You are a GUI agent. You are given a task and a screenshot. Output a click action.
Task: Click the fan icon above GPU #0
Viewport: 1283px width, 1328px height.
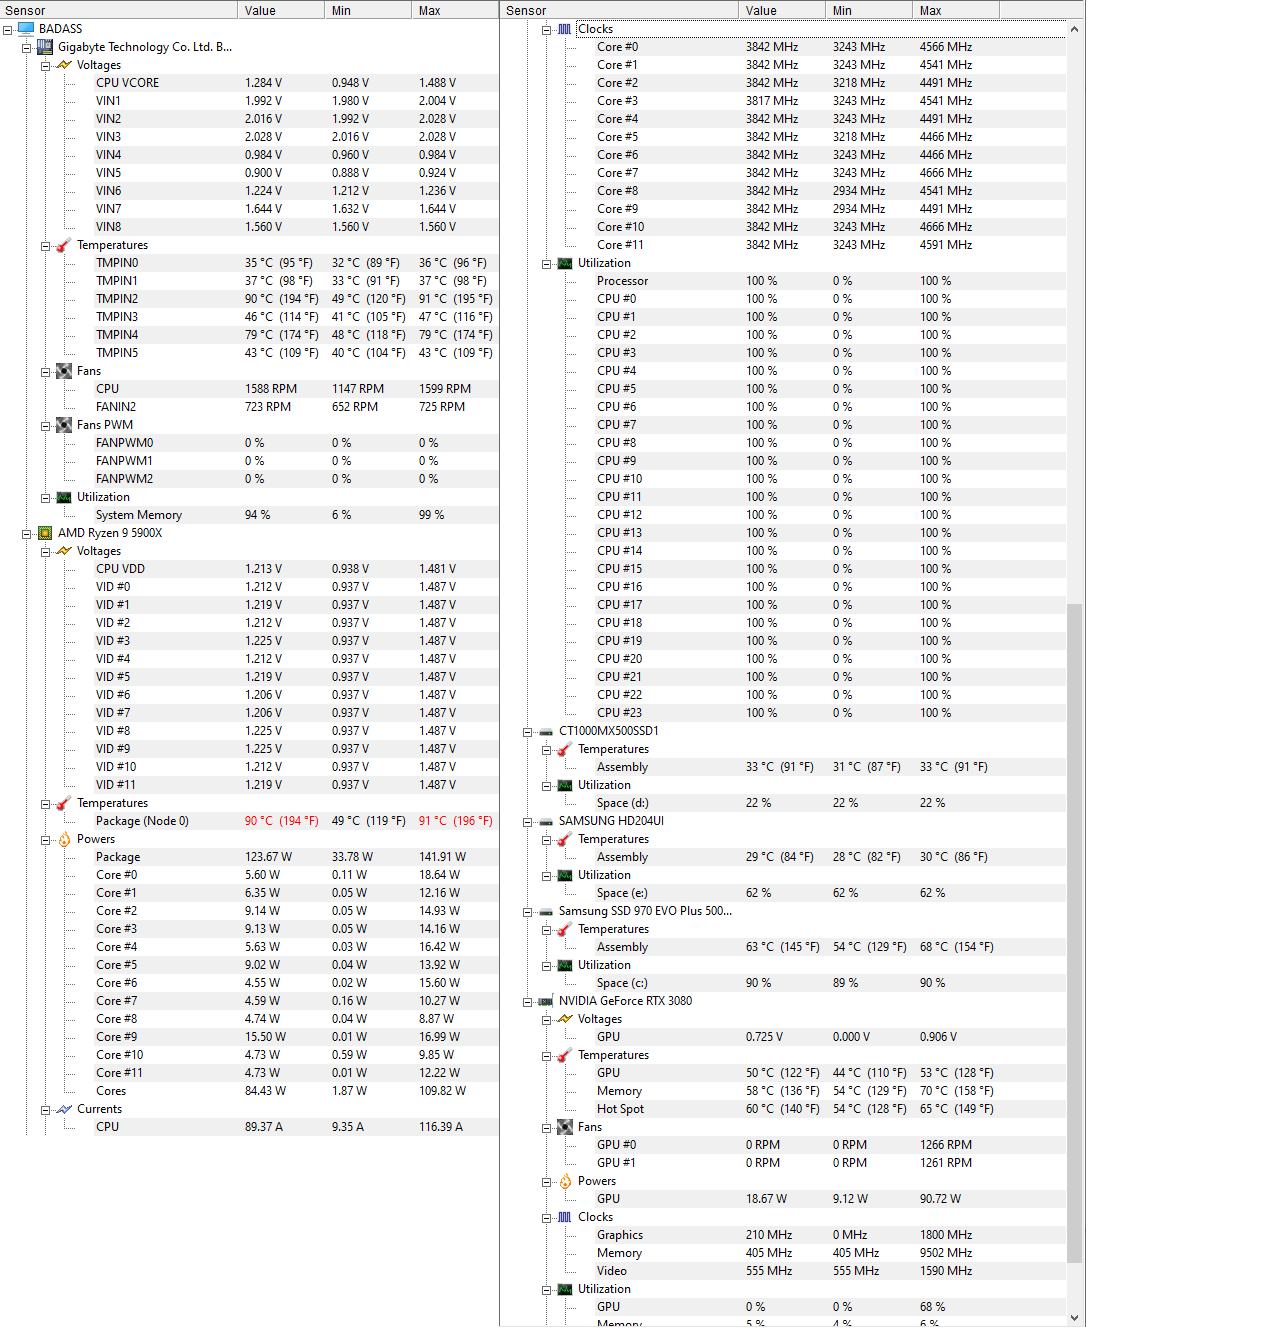tap(565, 1127)
